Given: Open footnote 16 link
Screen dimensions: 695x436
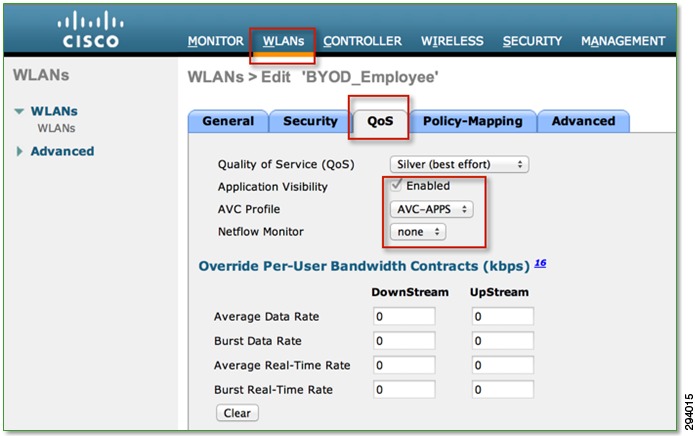Looking at the screenshot, I should coord(540,263).
